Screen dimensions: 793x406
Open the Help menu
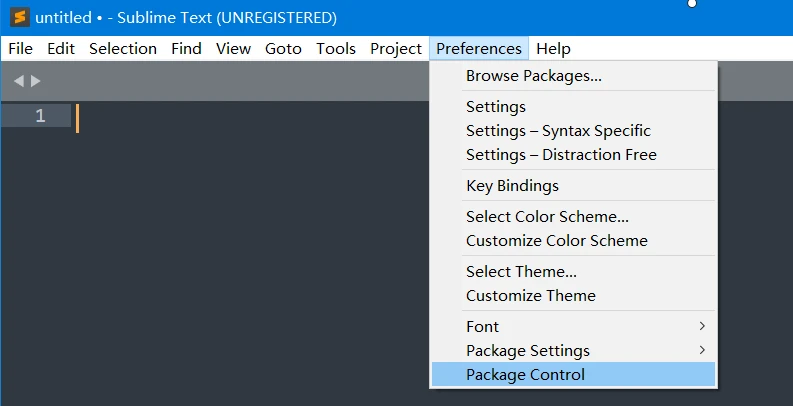(x=553, y=48)
